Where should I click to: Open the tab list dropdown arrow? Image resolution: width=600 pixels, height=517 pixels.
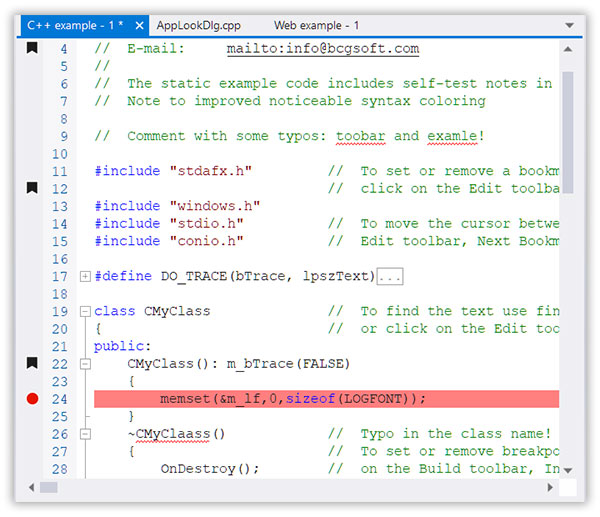point(571,25)
